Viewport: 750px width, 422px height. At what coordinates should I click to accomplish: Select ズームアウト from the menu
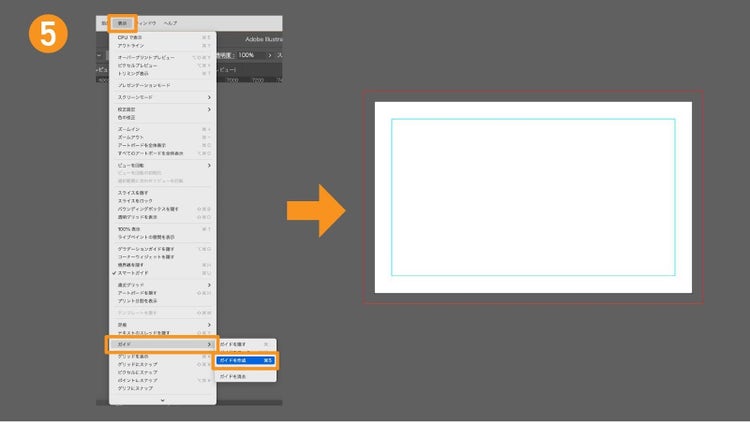(x=163, y=137)
